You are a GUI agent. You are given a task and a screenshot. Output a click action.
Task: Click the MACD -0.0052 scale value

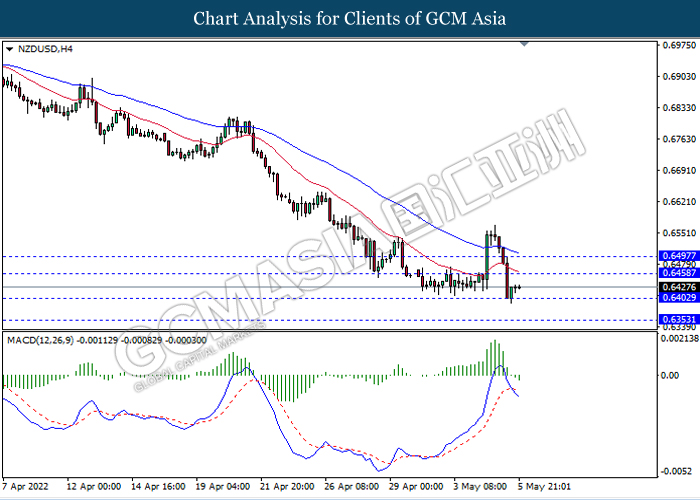[676, 472]
